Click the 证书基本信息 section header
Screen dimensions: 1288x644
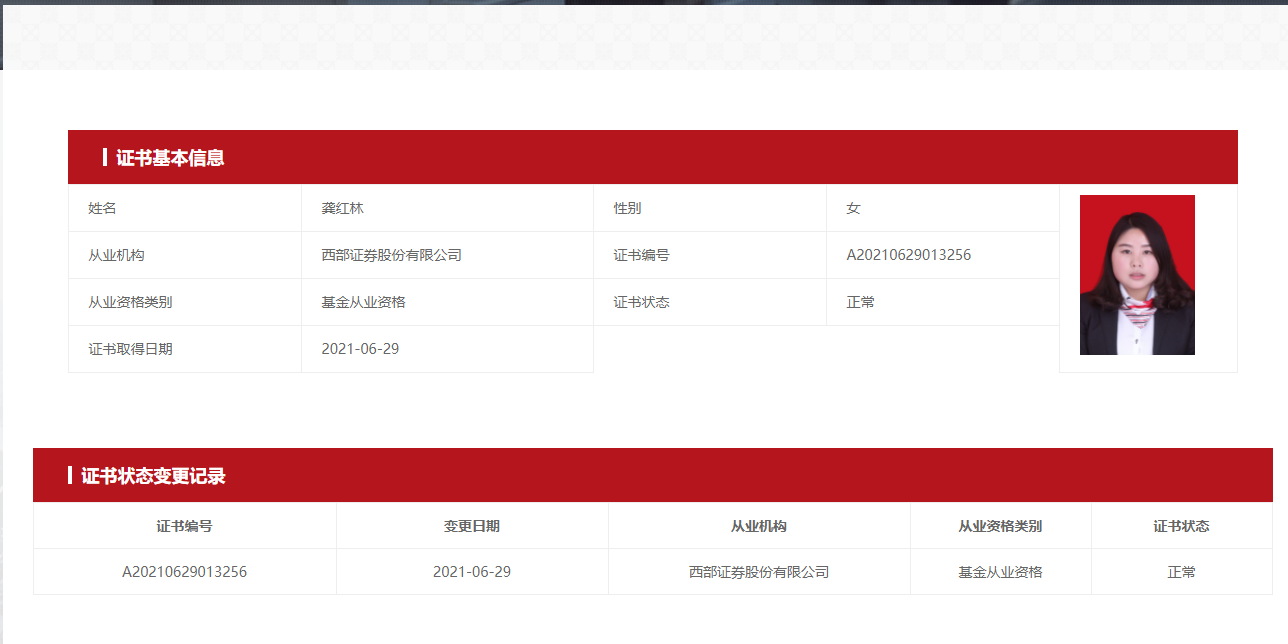pos(170,158)
